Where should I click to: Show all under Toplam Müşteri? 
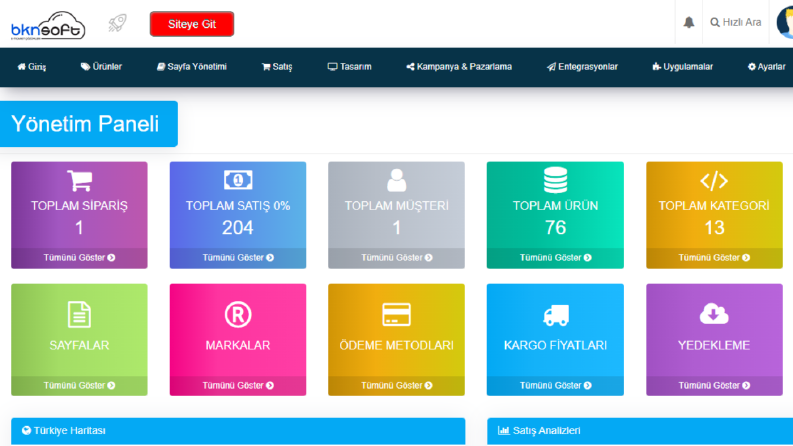[396, 258]
